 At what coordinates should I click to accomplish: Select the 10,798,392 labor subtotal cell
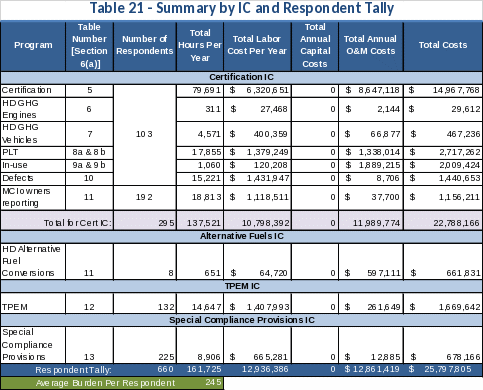click(x=257, y=220)
